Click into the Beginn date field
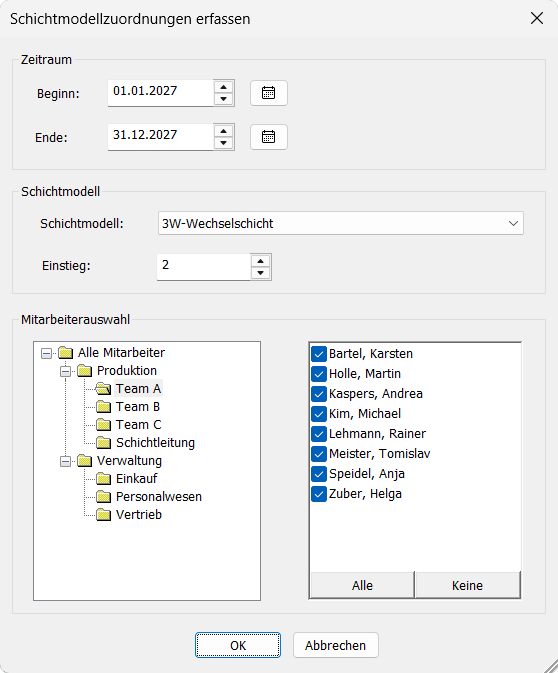The width and height of the screenshot is (558, 673). coord(161,93)
